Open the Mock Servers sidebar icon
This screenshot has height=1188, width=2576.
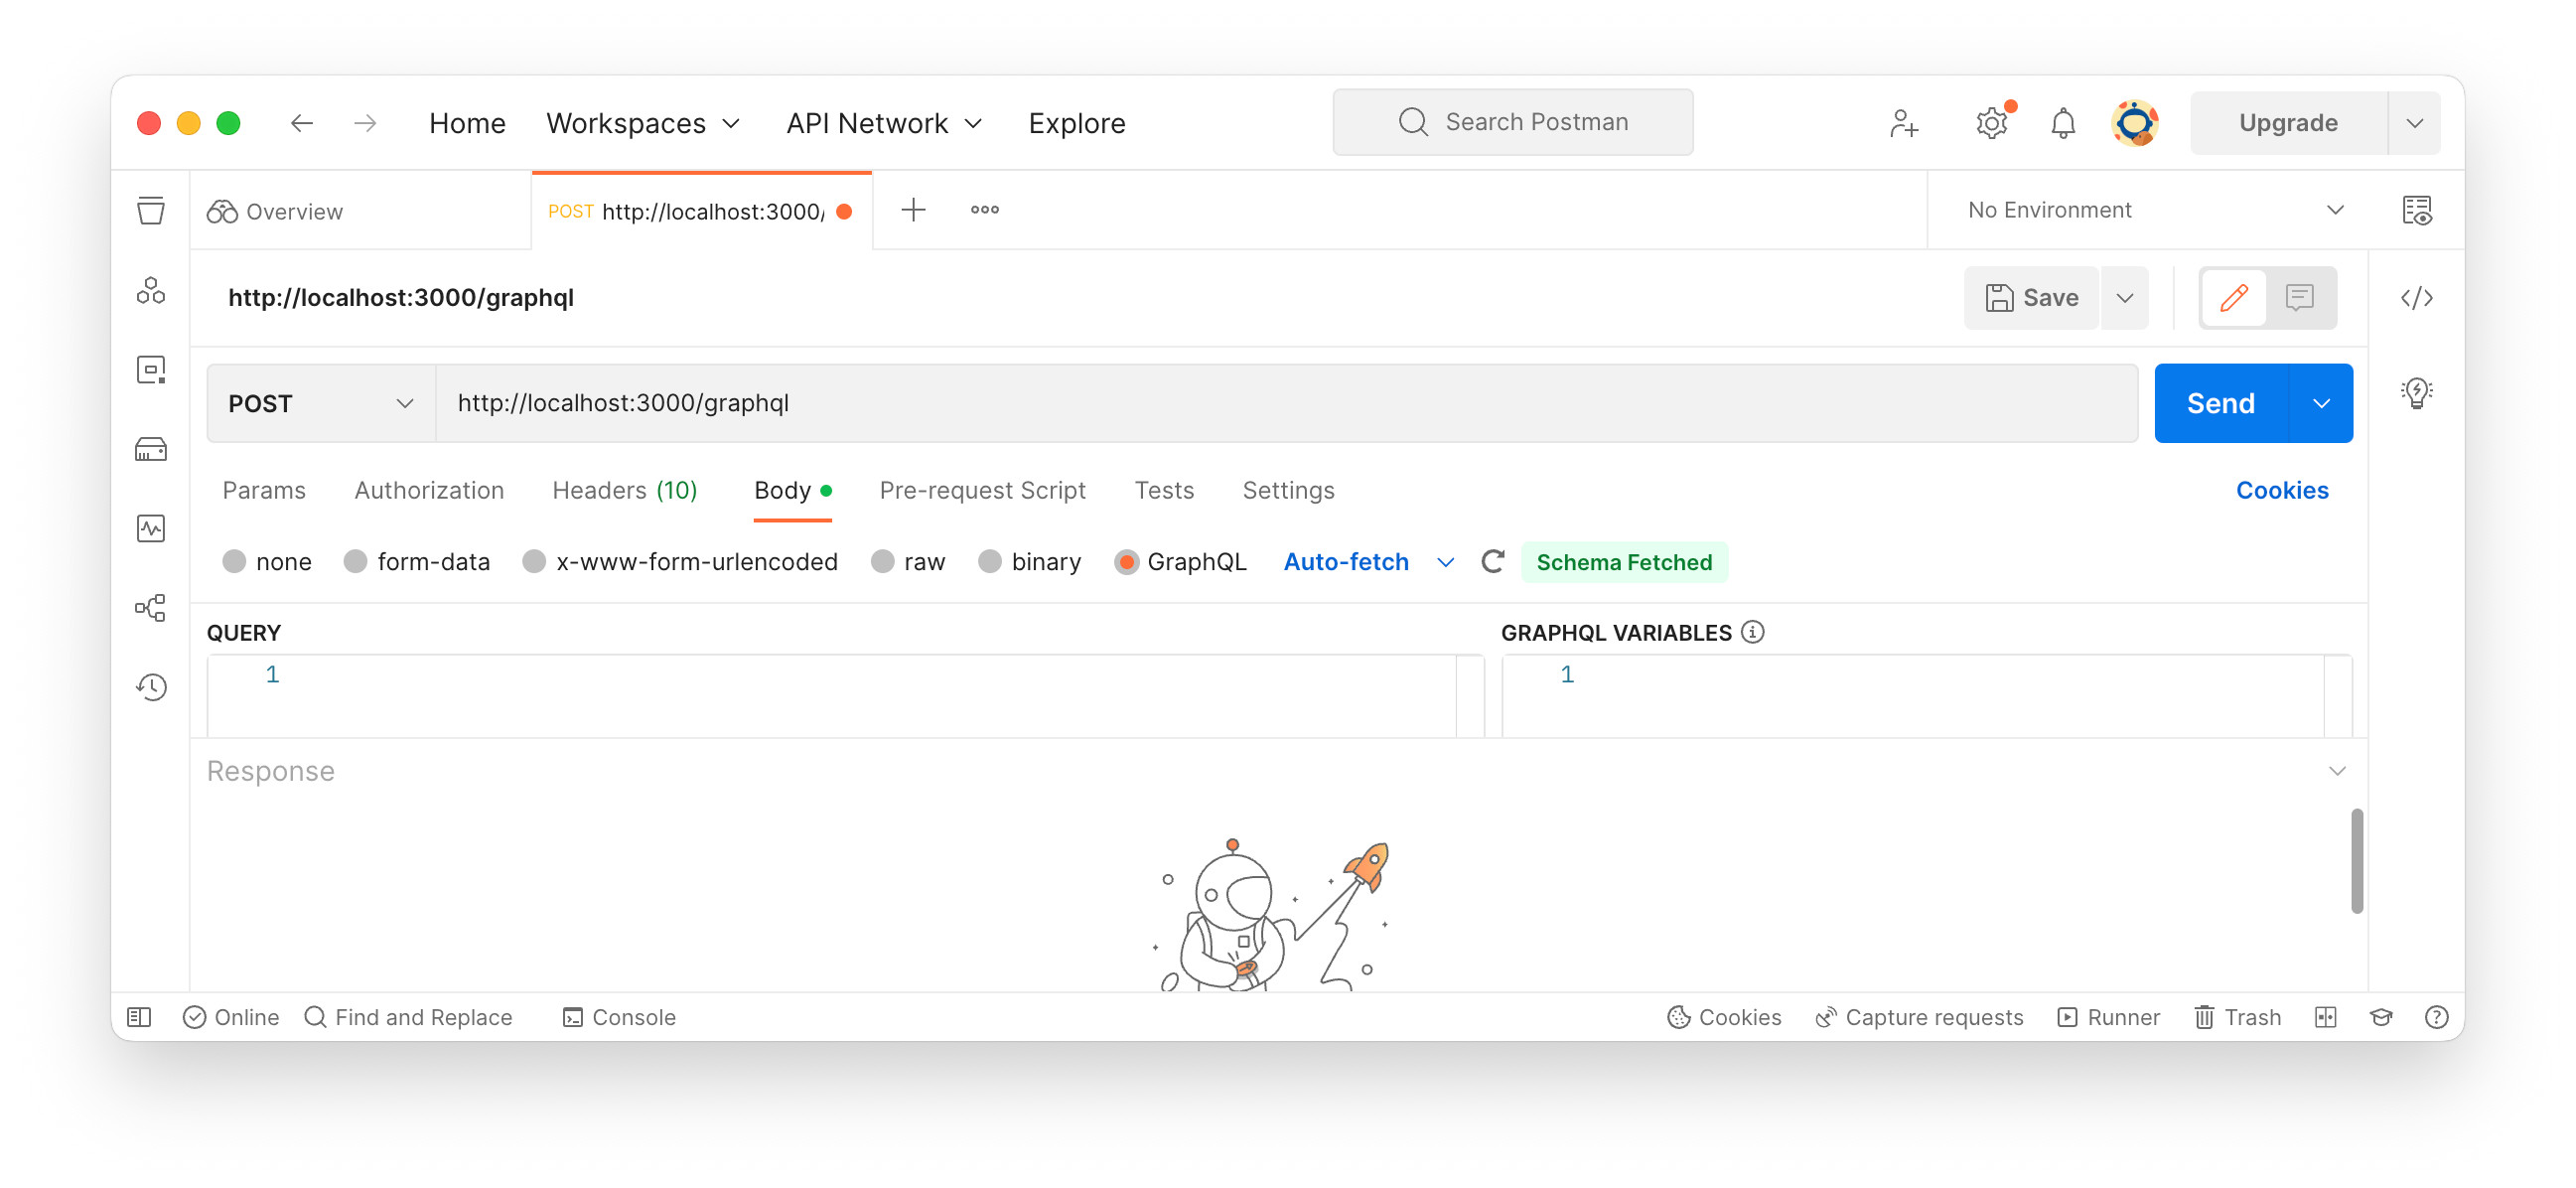point(151,449)
